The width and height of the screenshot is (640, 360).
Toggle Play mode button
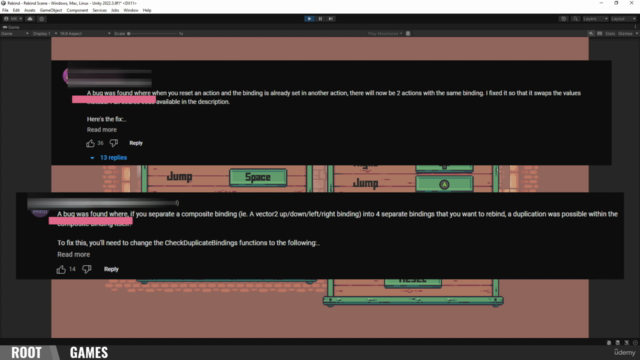point(309,19)
